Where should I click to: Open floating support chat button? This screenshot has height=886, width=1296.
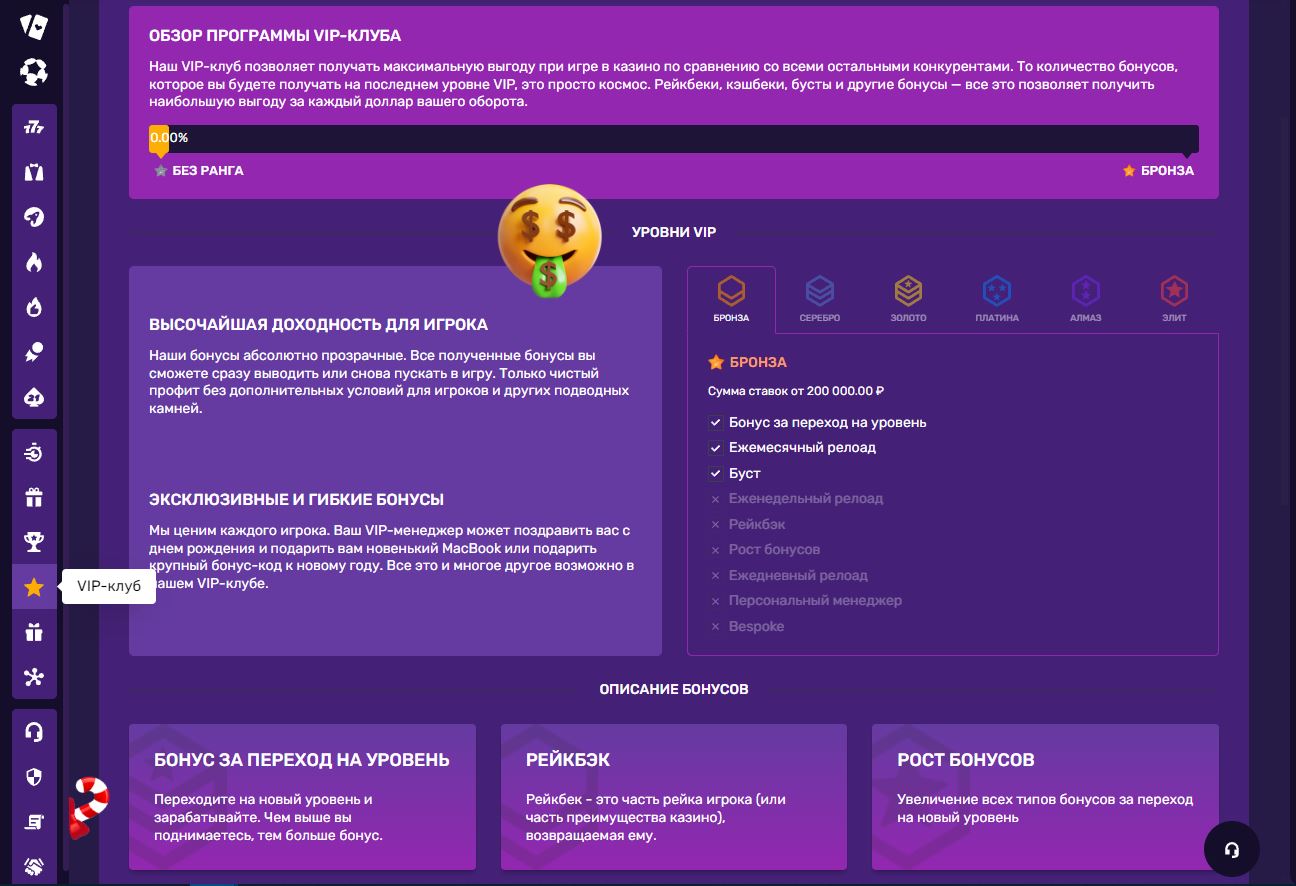[x=1231, y=849]
